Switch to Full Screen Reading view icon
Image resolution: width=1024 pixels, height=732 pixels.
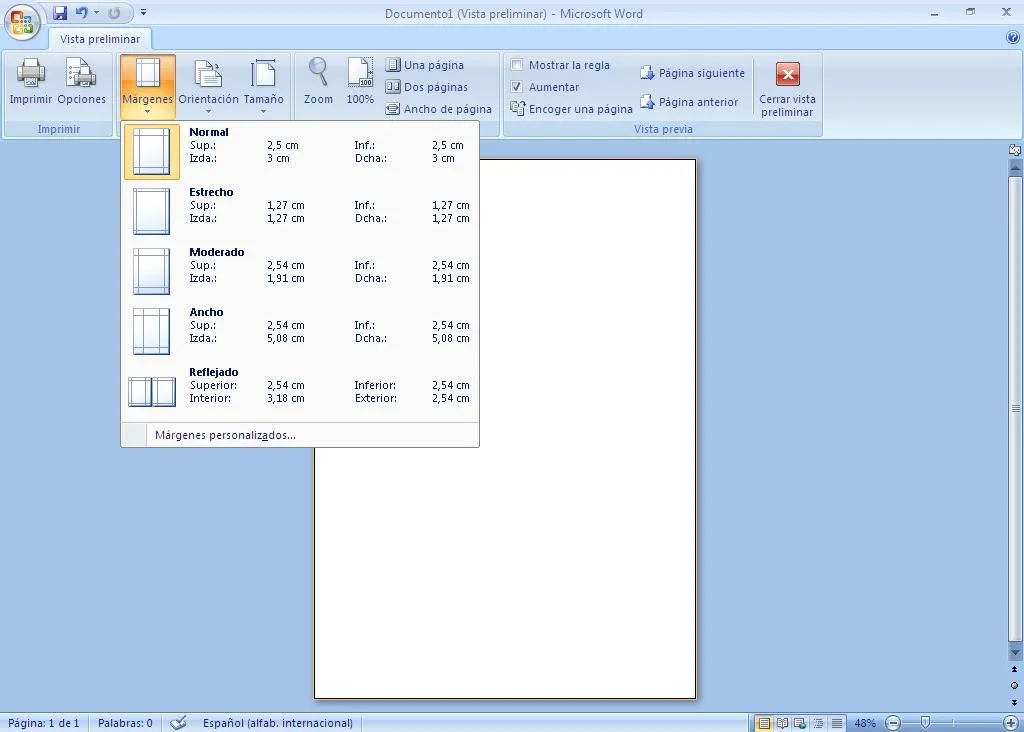(782, 723)
